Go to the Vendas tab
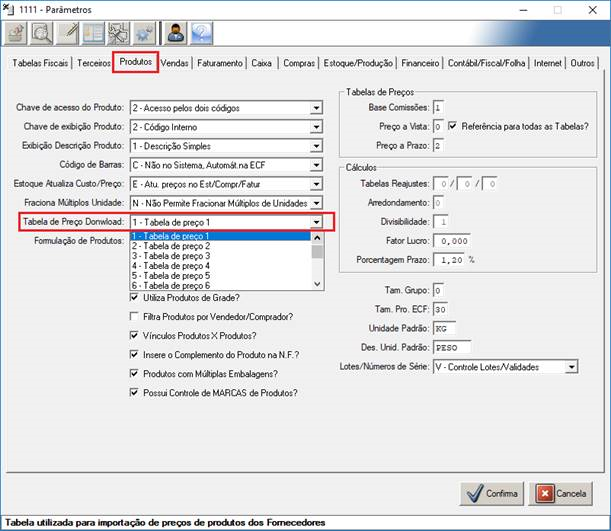Viewport: 611px width, 531px height. [174, 63]
